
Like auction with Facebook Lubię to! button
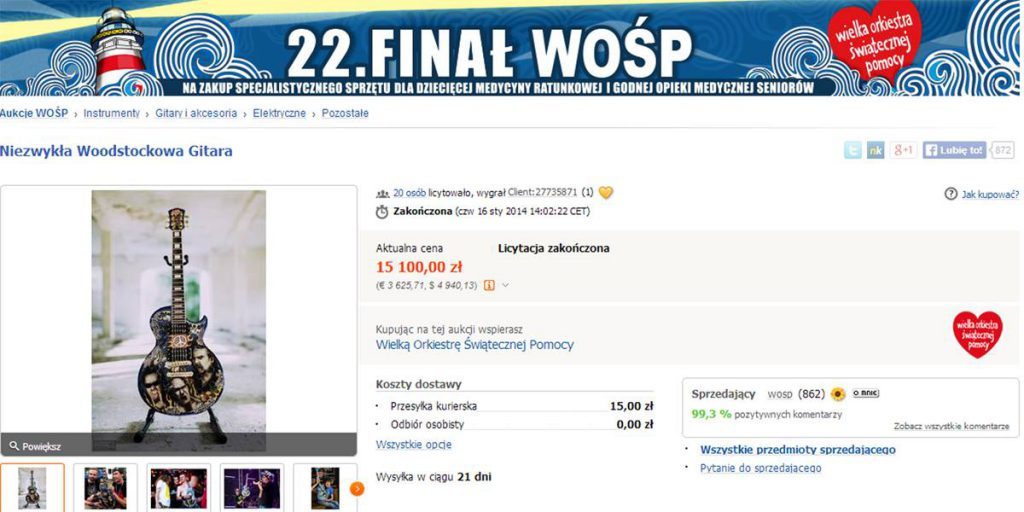click(x=954, y=150)
